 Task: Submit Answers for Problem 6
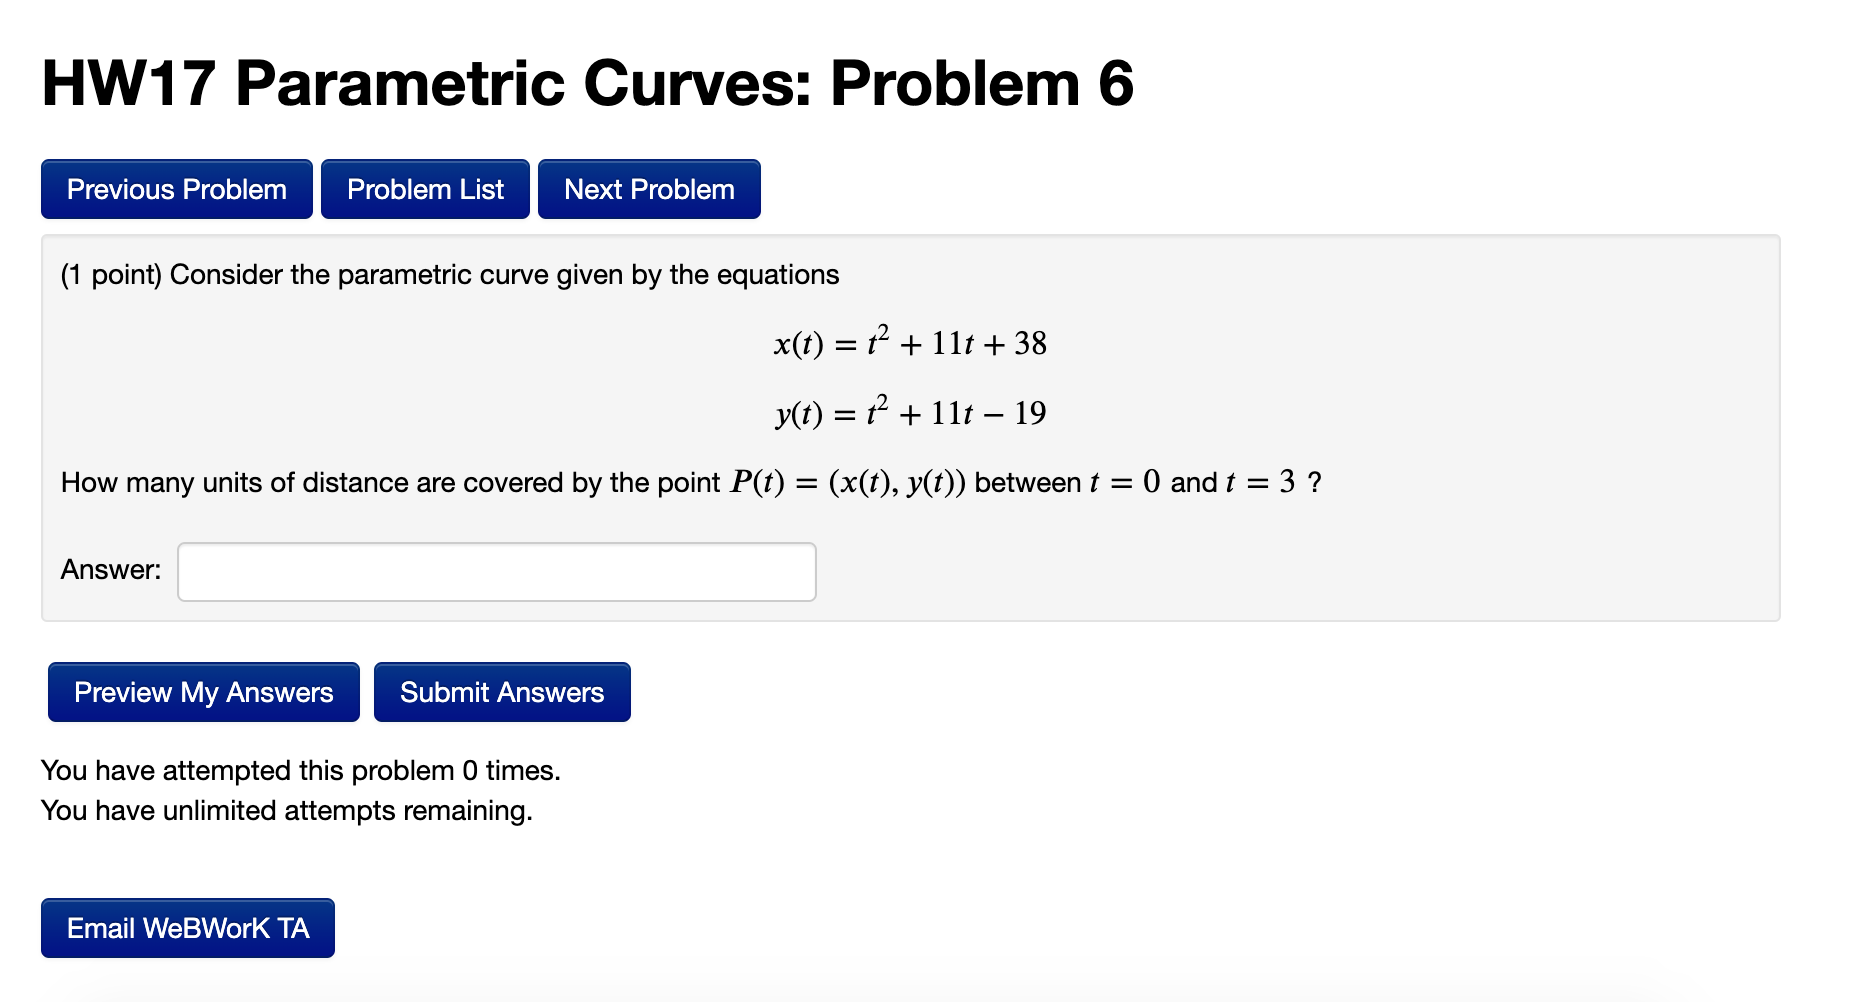point(502,691)
